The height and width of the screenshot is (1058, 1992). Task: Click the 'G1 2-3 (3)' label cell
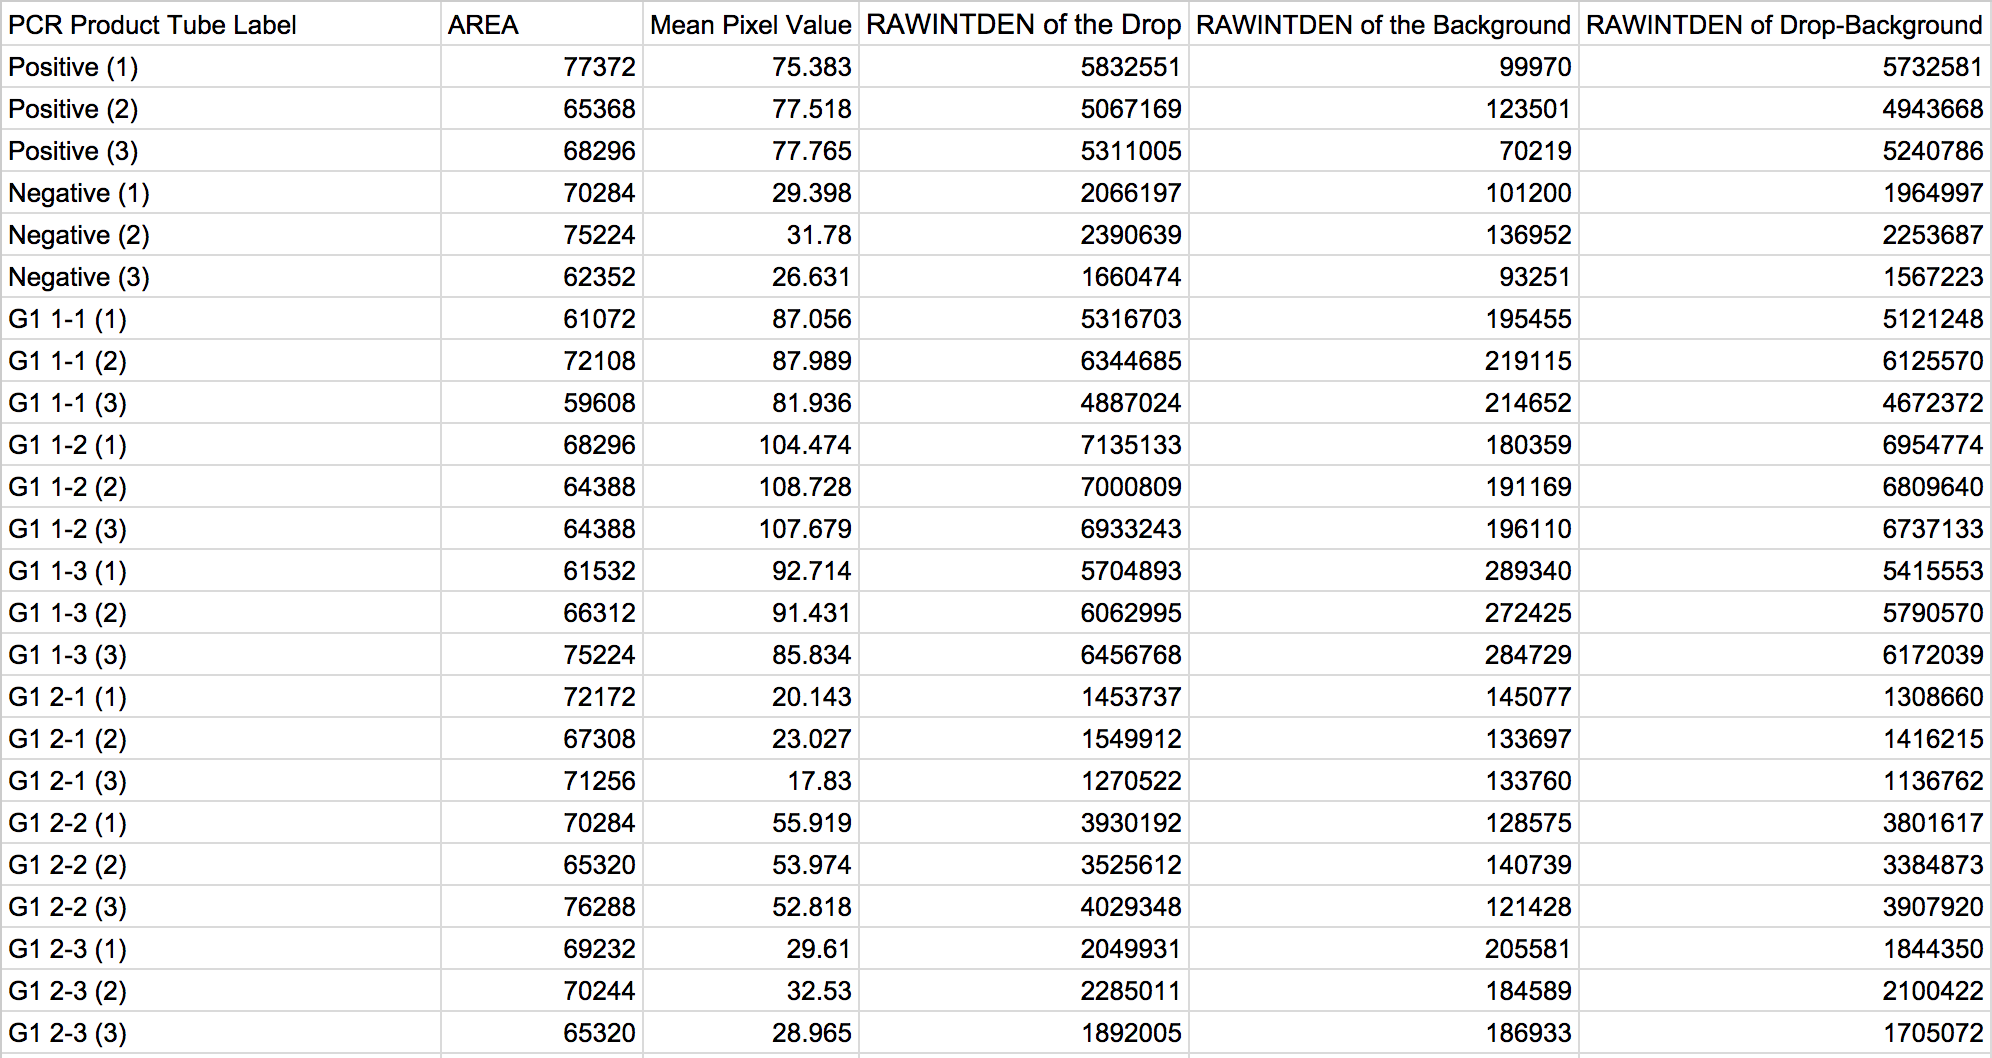point(68,1033)
